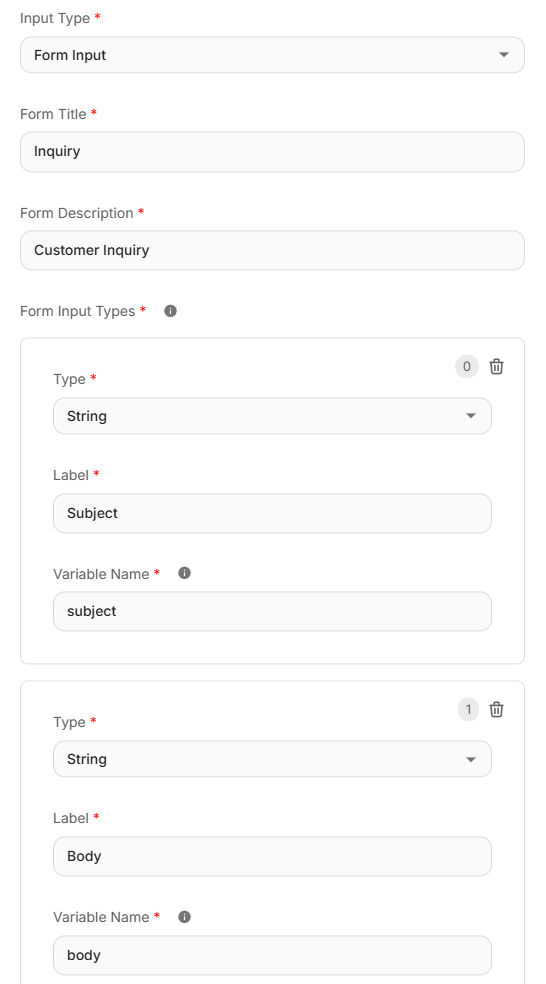Show info for Form Input Types
Screen dimensions: 546x984
(x=170, y=311)
